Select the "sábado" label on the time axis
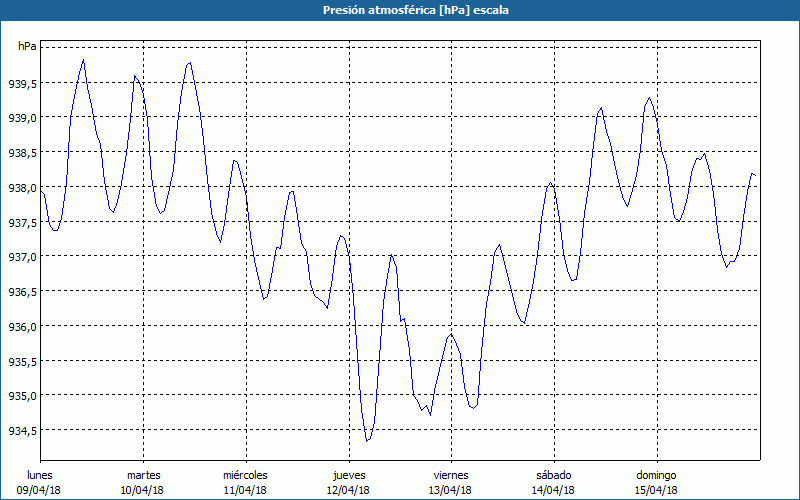 pos(553,474)
